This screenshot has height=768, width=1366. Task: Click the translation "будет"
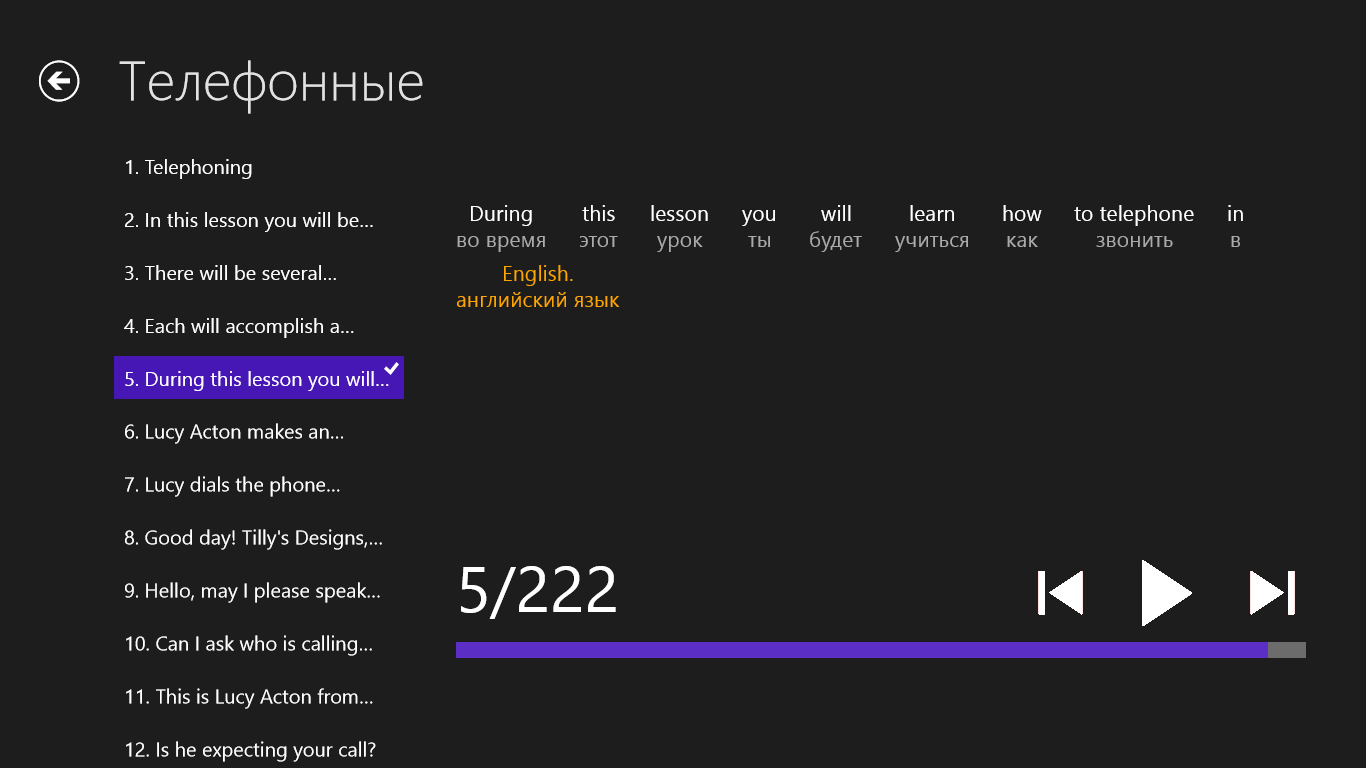click(836, 241)
